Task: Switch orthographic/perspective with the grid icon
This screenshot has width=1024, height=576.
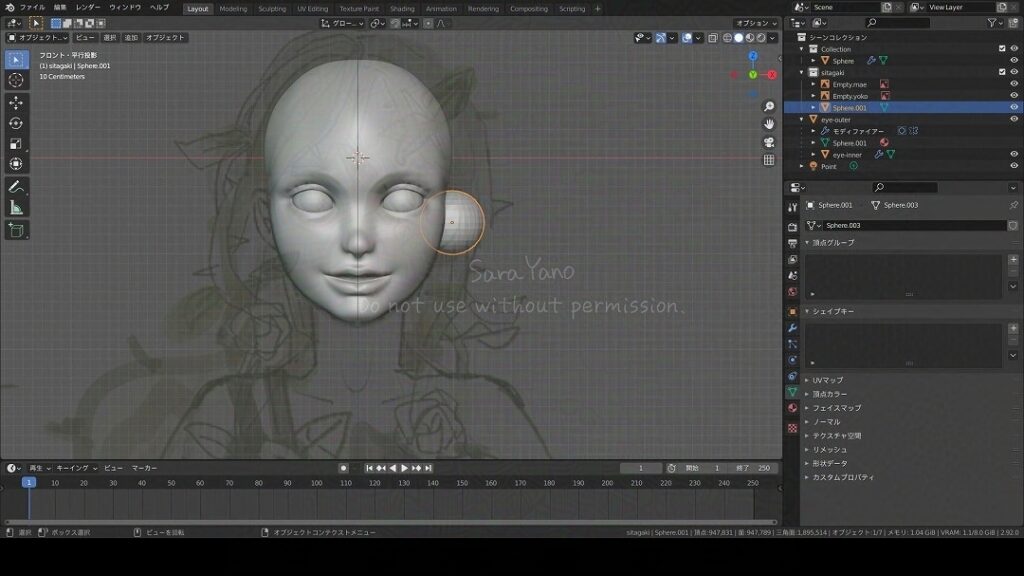Action: [769, 160]
